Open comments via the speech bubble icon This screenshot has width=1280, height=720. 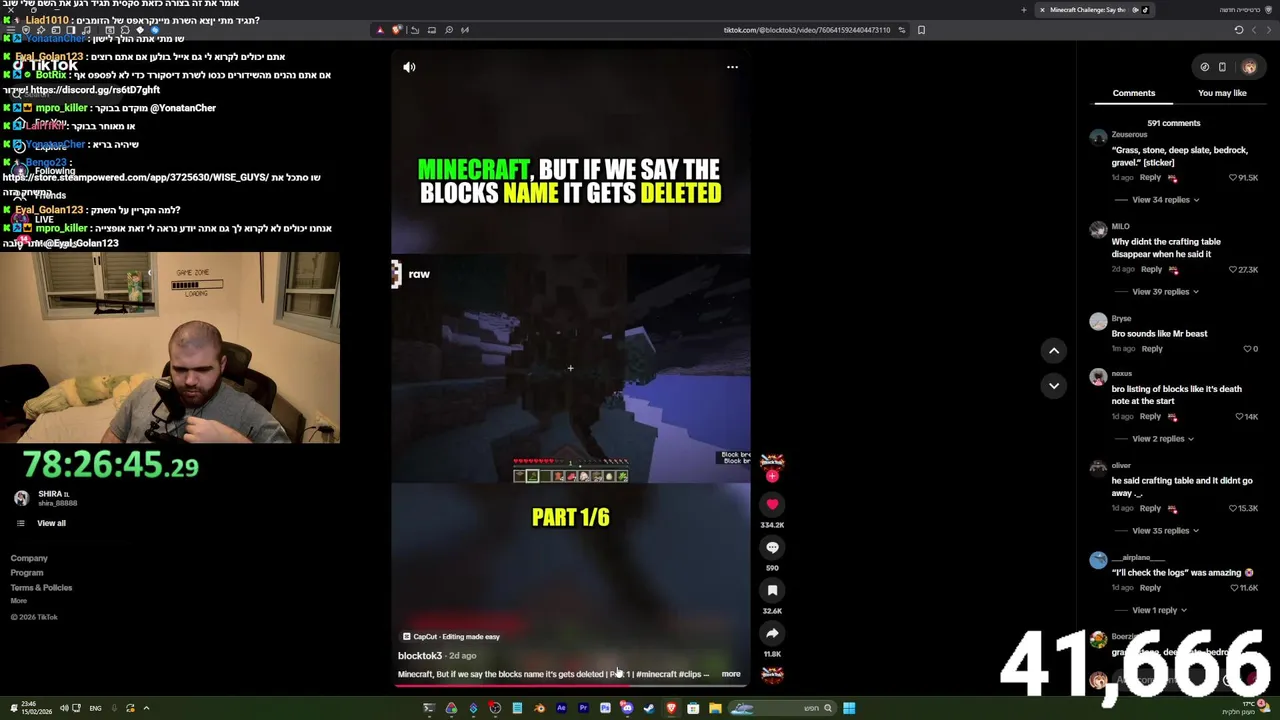click(772, 548)
